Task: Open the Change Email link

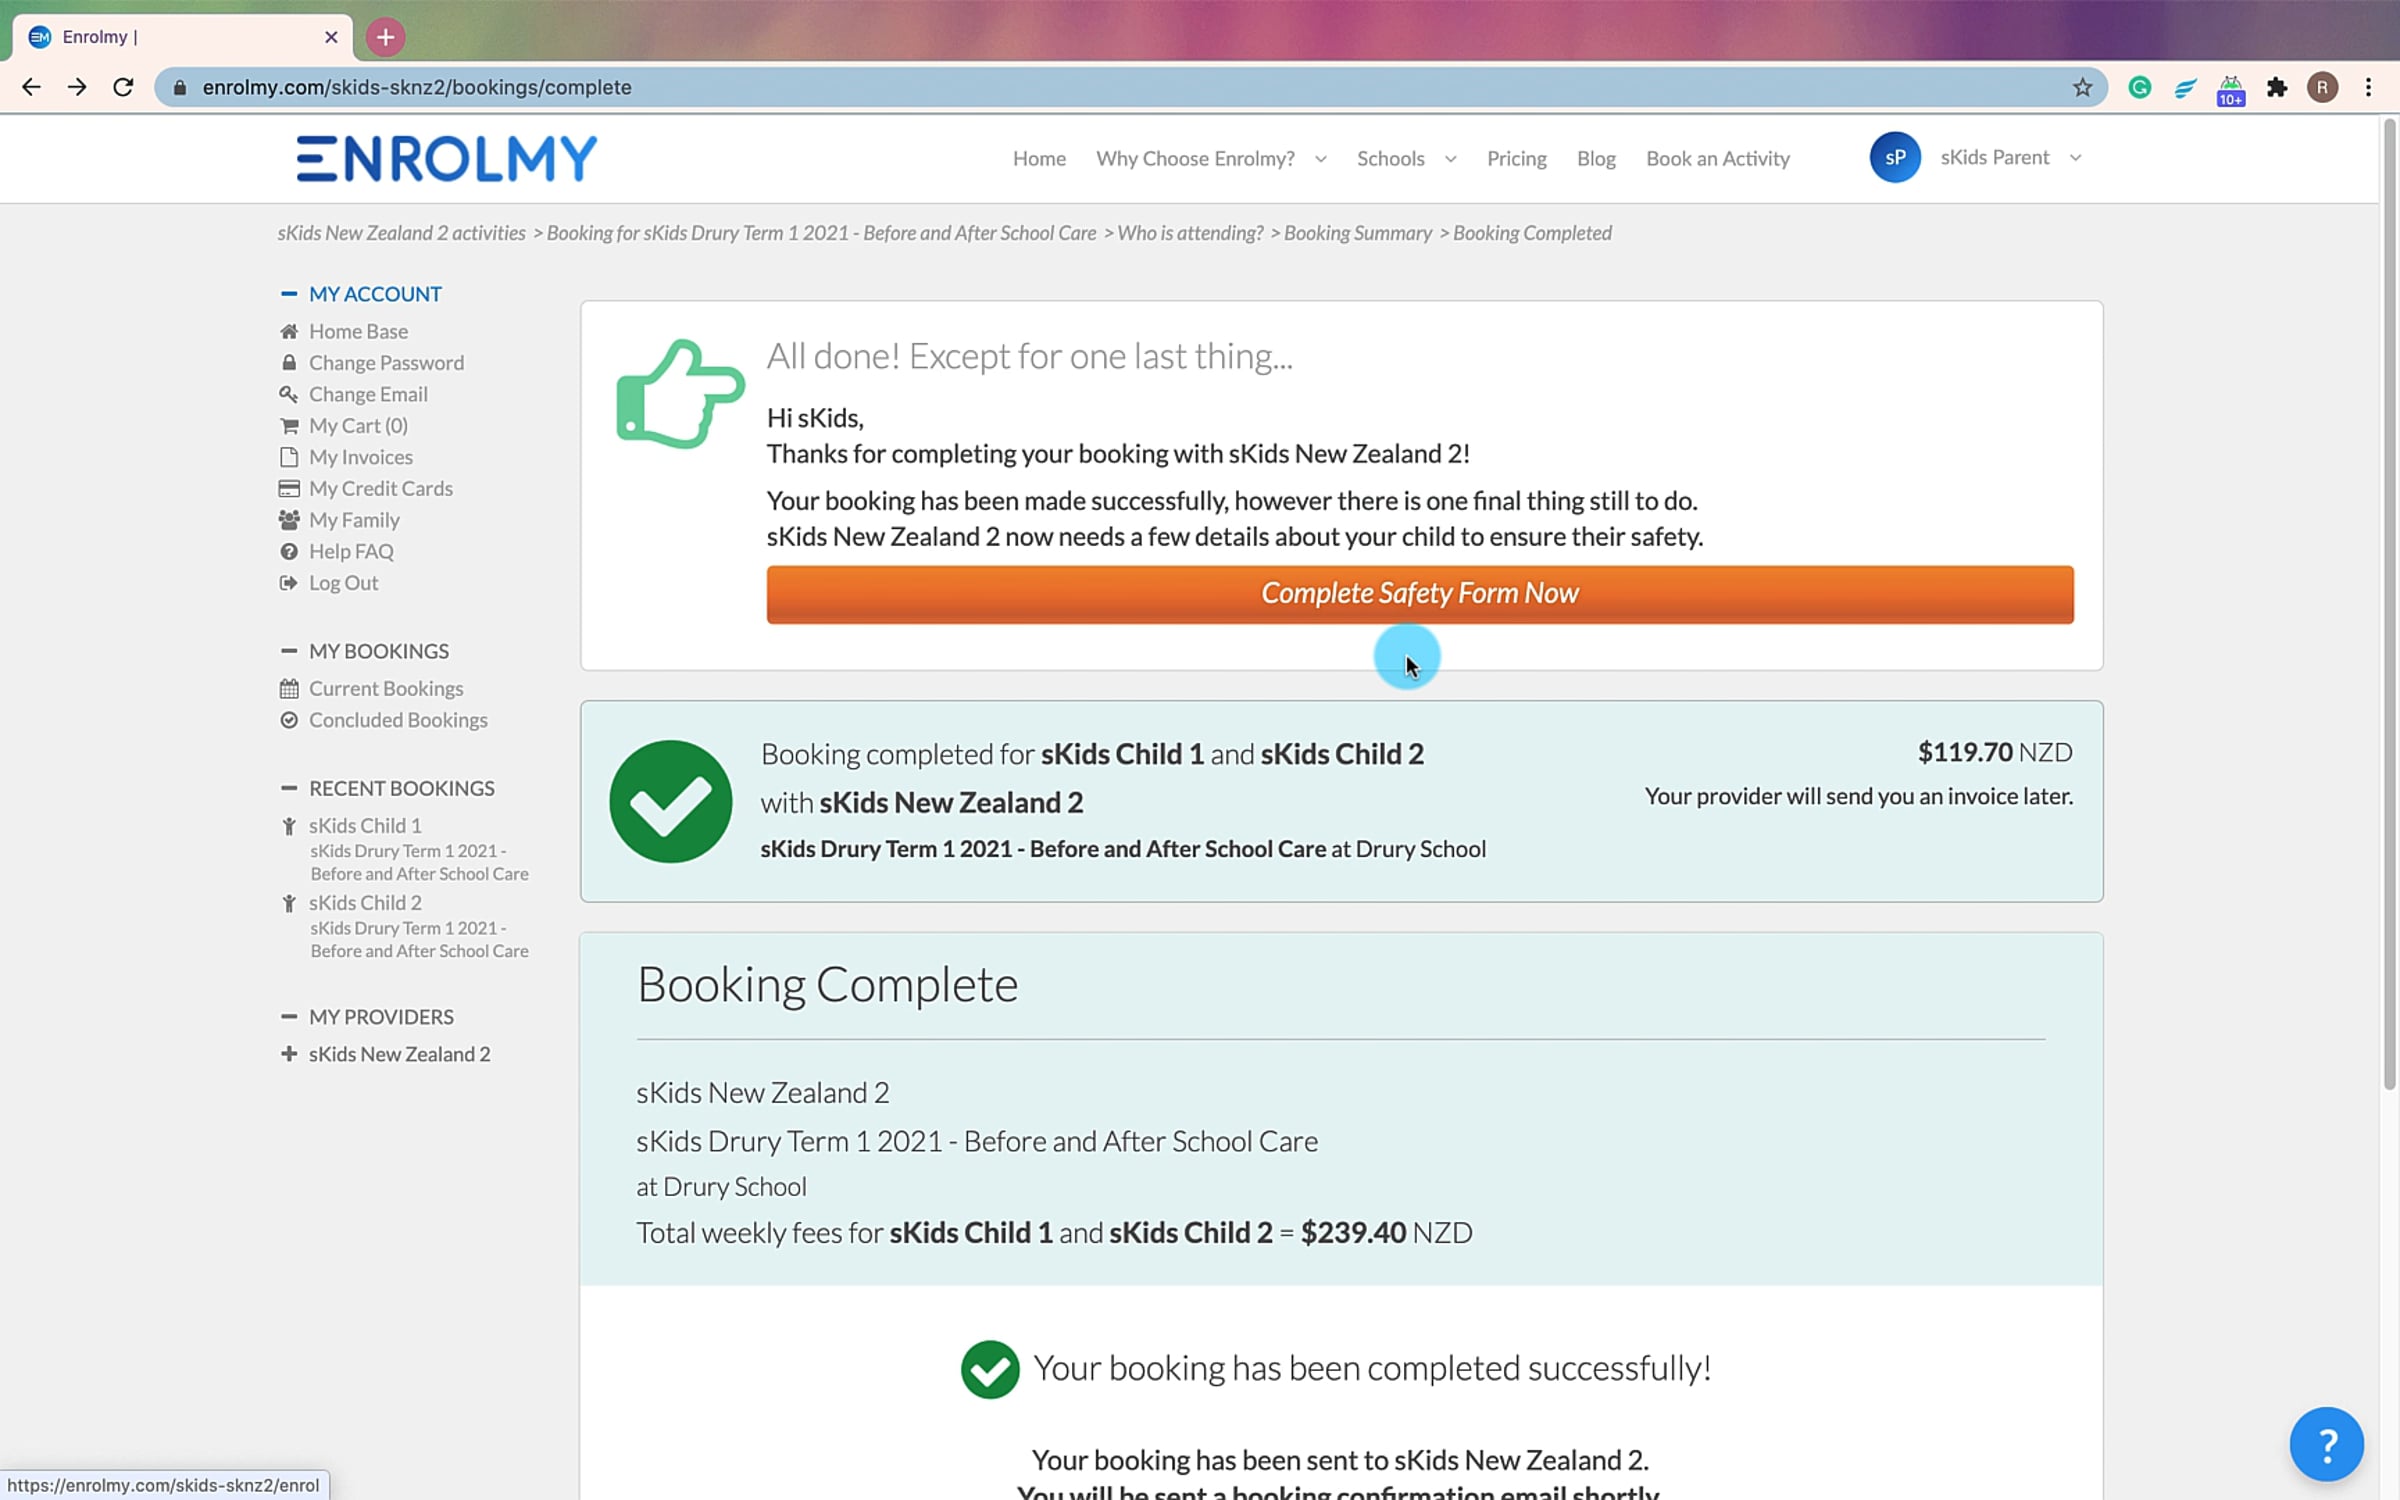Action: 368,394
